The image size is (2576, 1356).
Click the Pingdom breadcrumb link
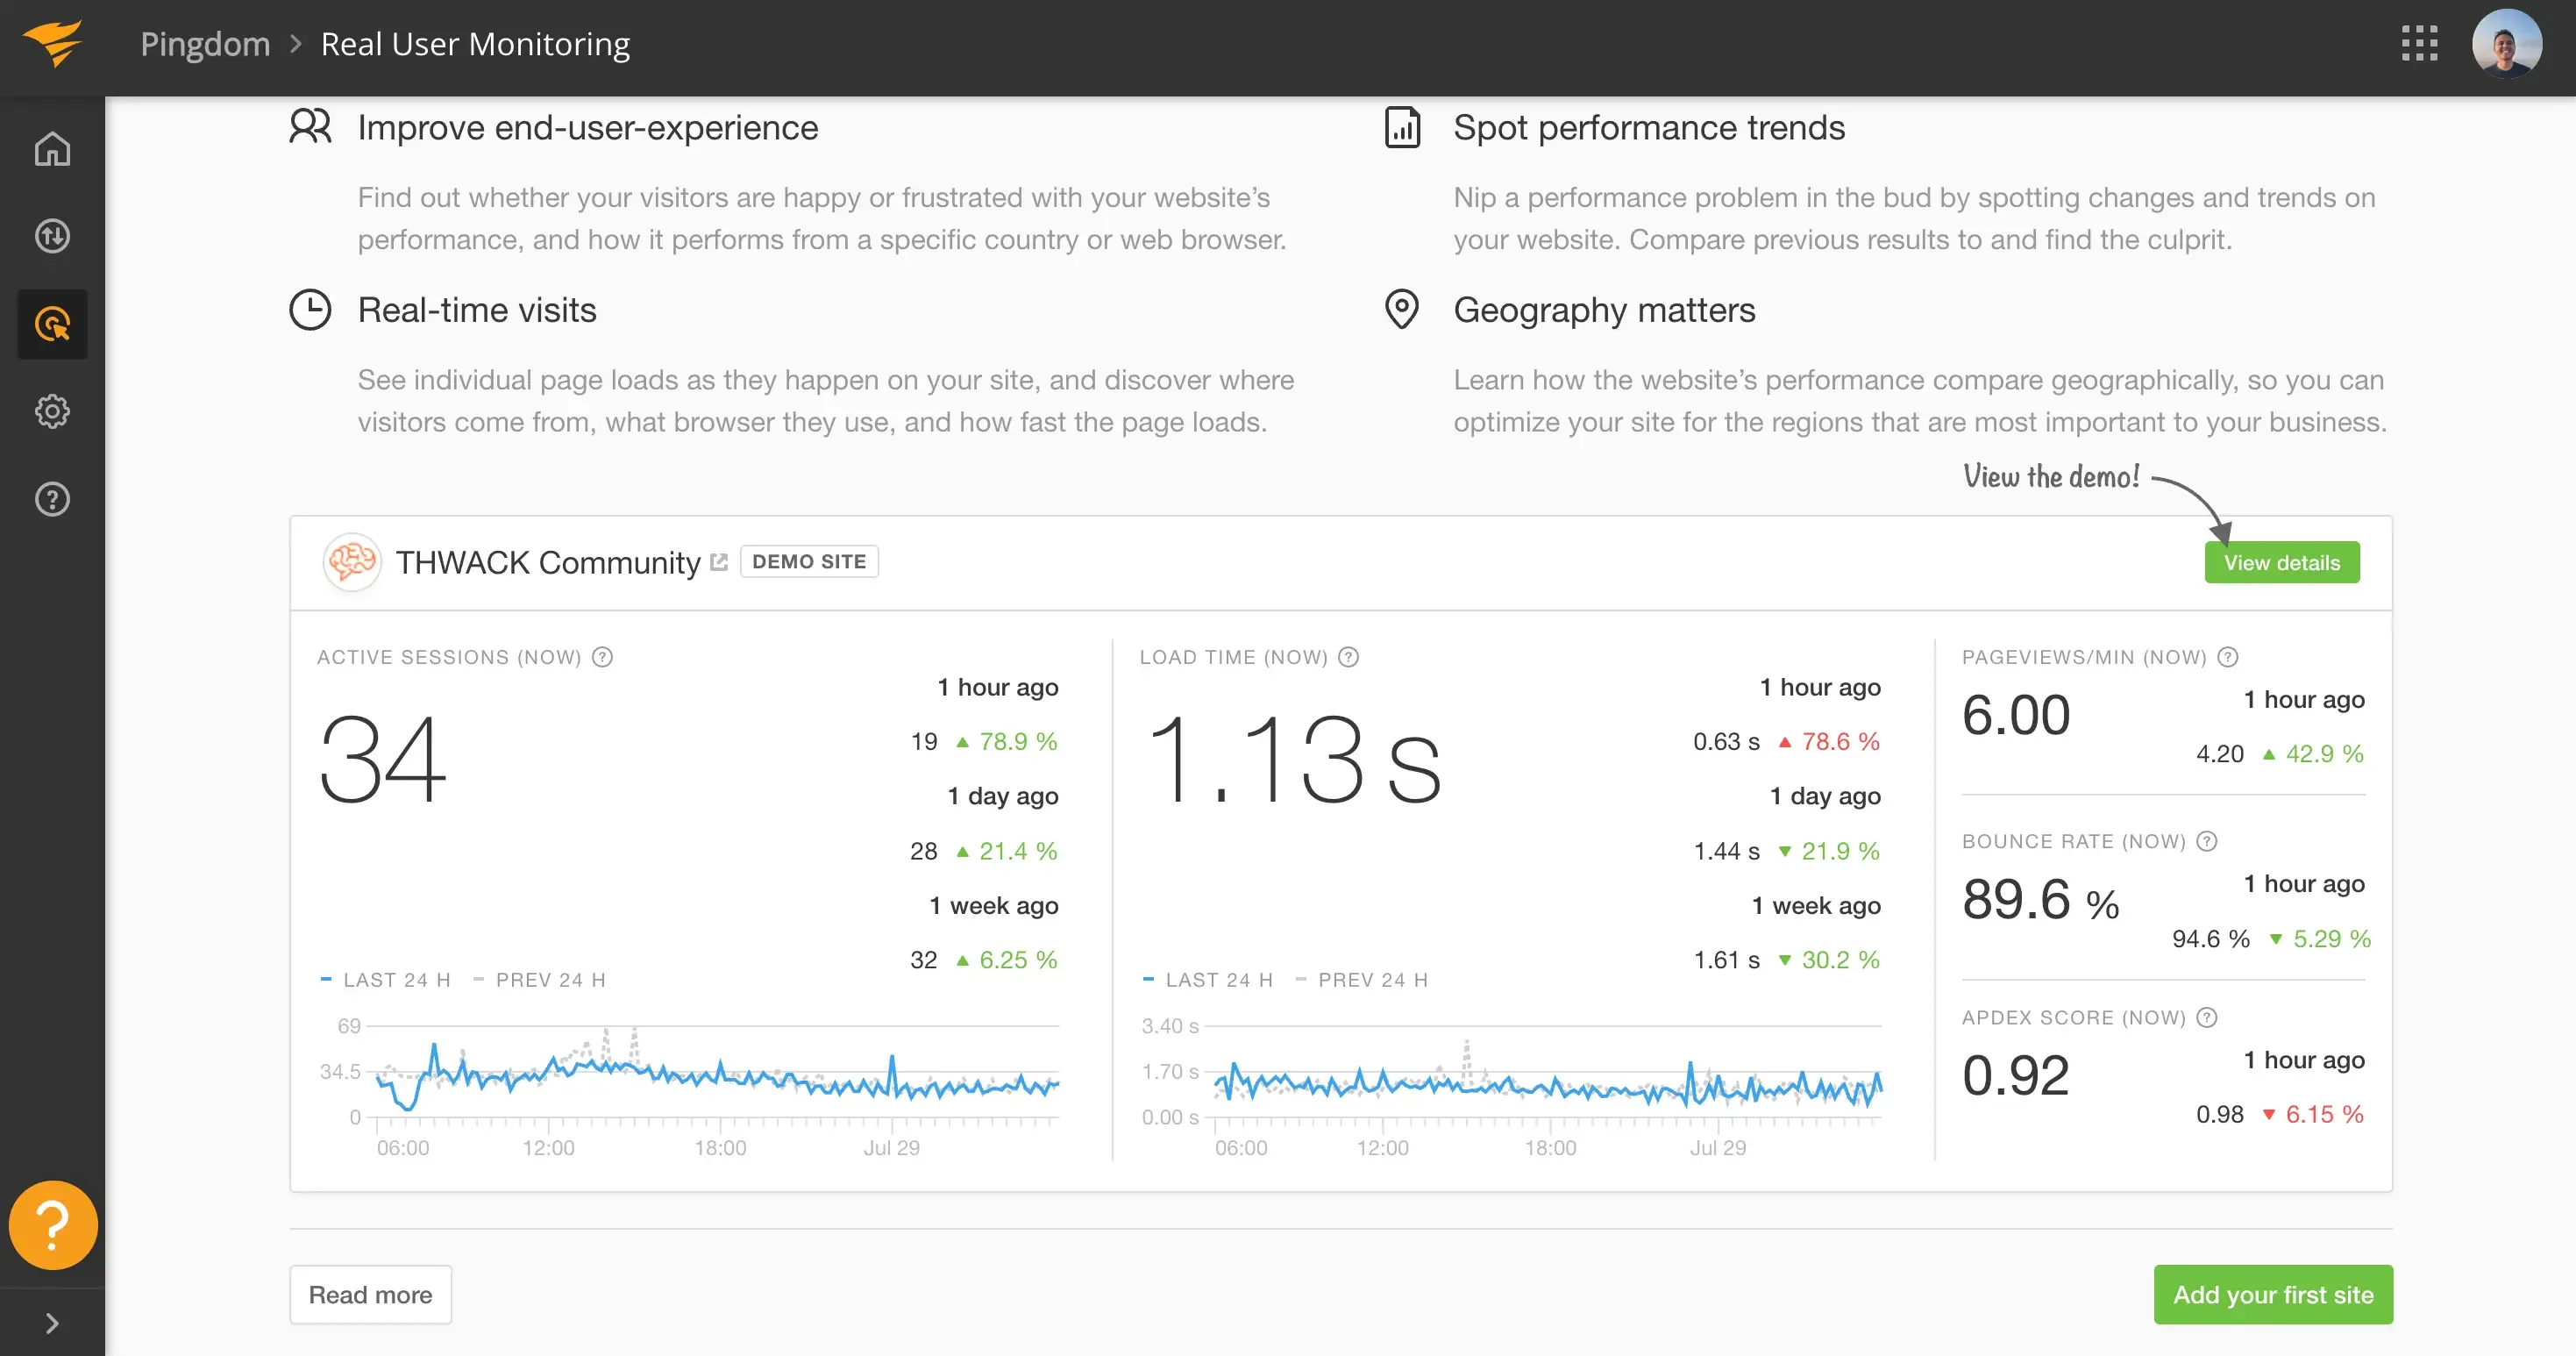pyautogui.click(x=205, y=44)
